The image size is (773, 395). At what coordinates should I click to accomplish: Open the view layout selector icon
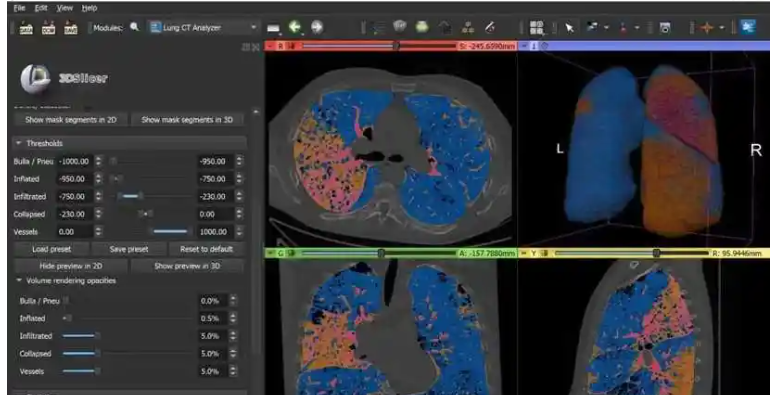point(536,28)
